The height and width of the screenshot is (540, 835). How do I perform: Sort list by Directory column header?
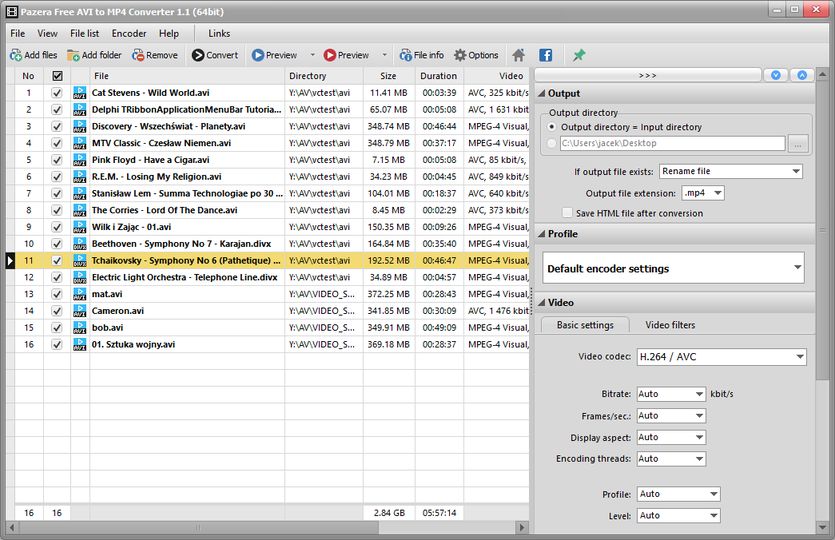(324, 76)
